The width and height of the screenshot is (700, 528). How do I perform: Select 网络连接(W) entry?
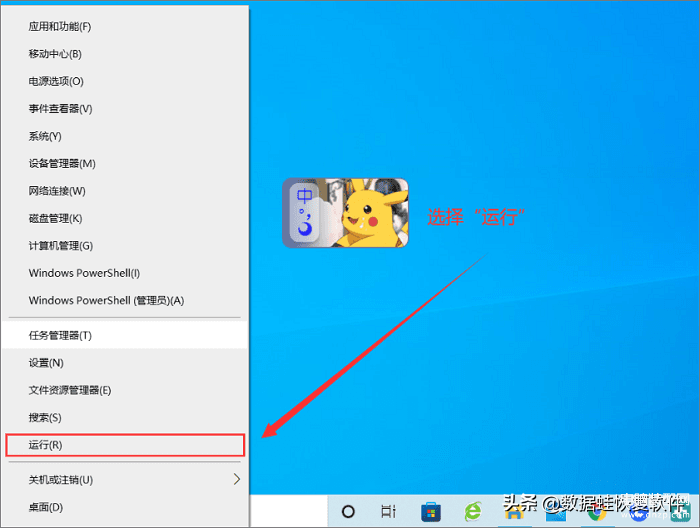coord(125,191)
